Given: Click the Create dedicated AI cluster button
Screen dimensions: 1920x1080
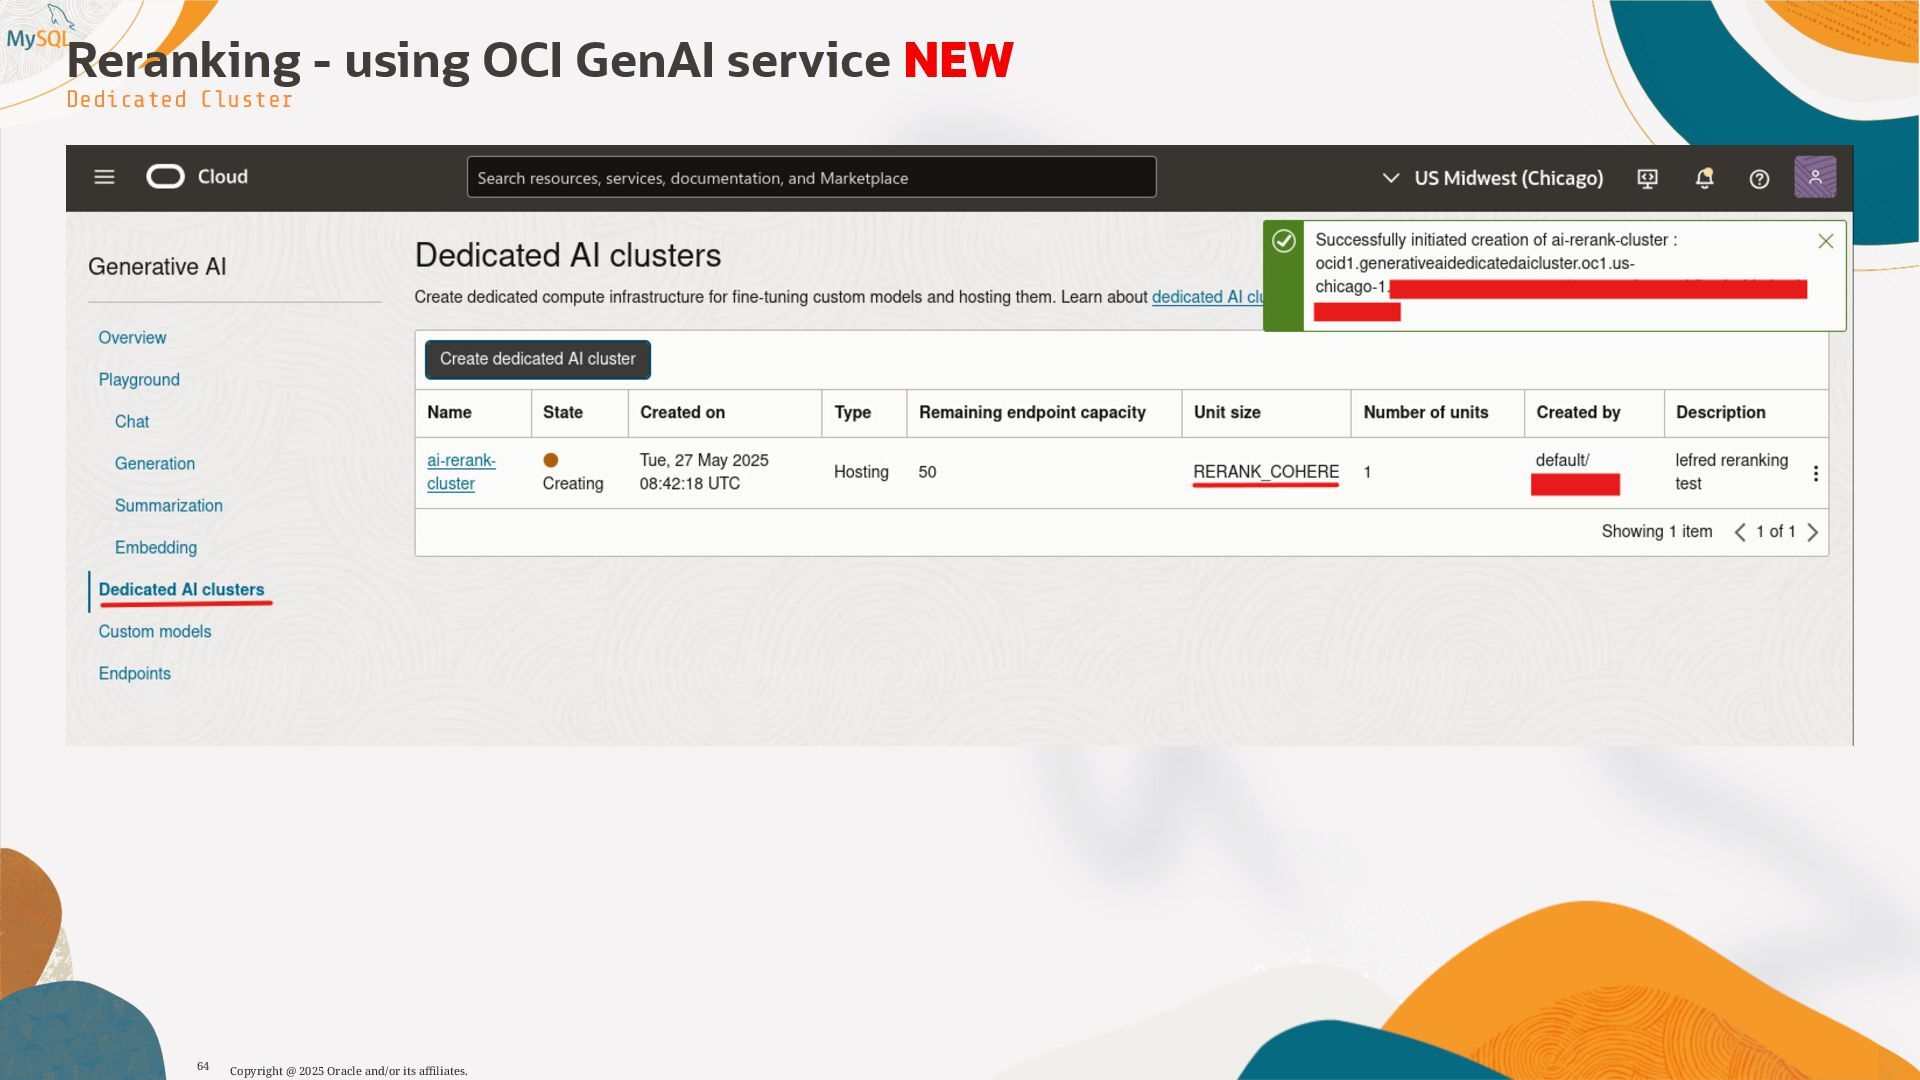Looking at the screenshot, I should pyautogui.click(x=537, y=359).
